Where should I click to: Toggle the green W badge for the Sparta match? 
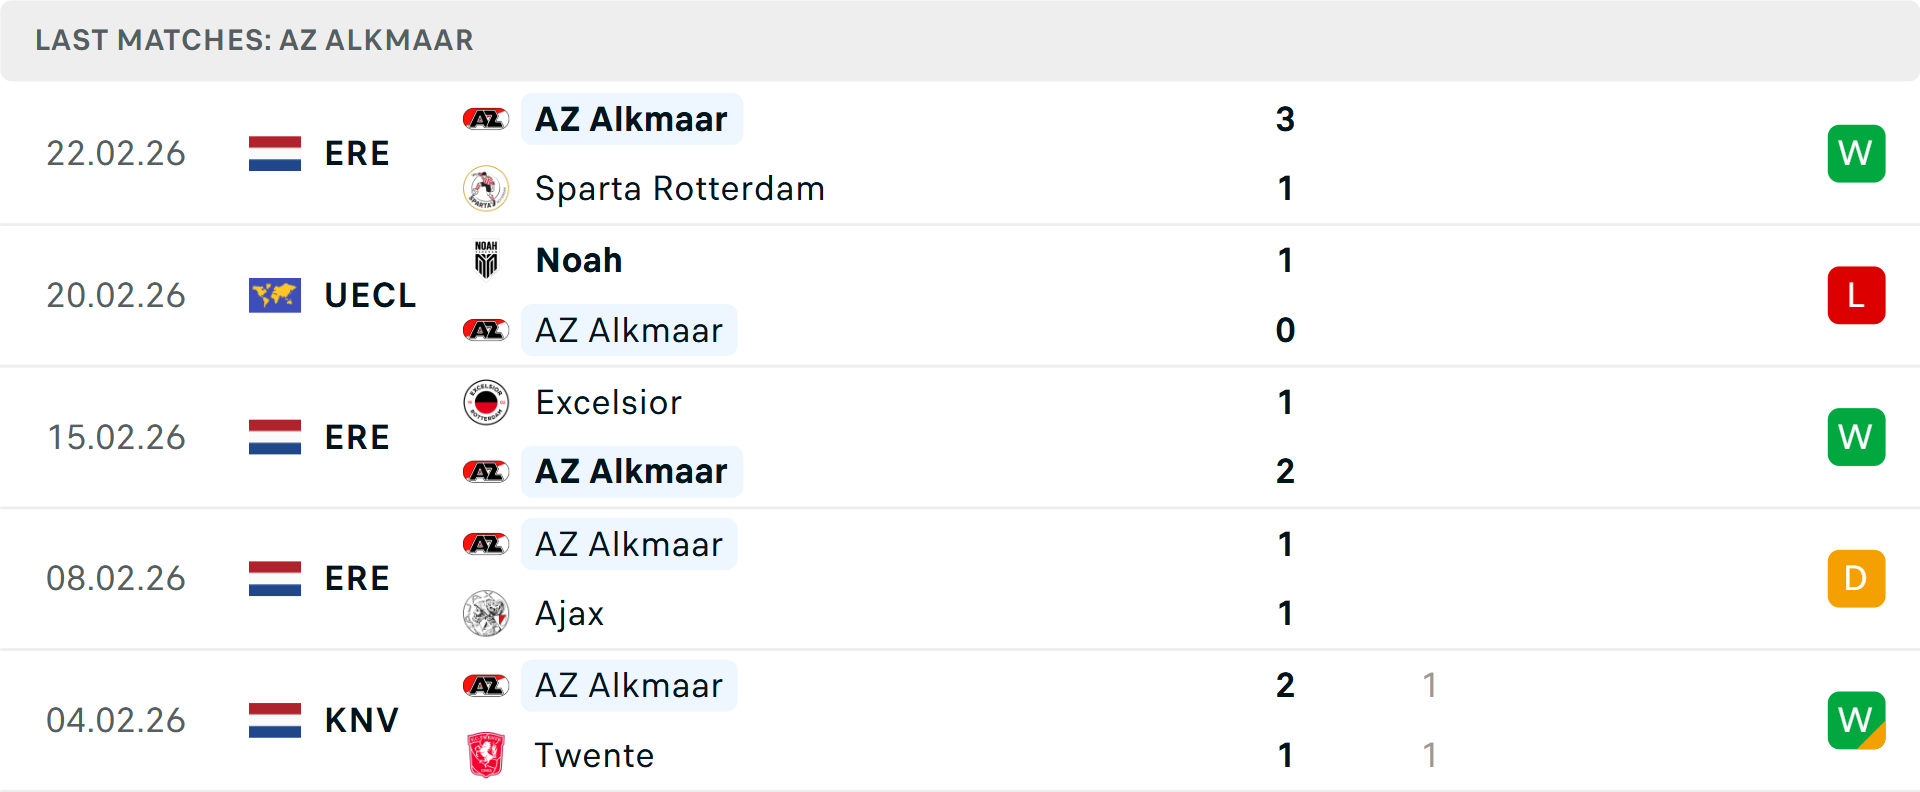1856,153
